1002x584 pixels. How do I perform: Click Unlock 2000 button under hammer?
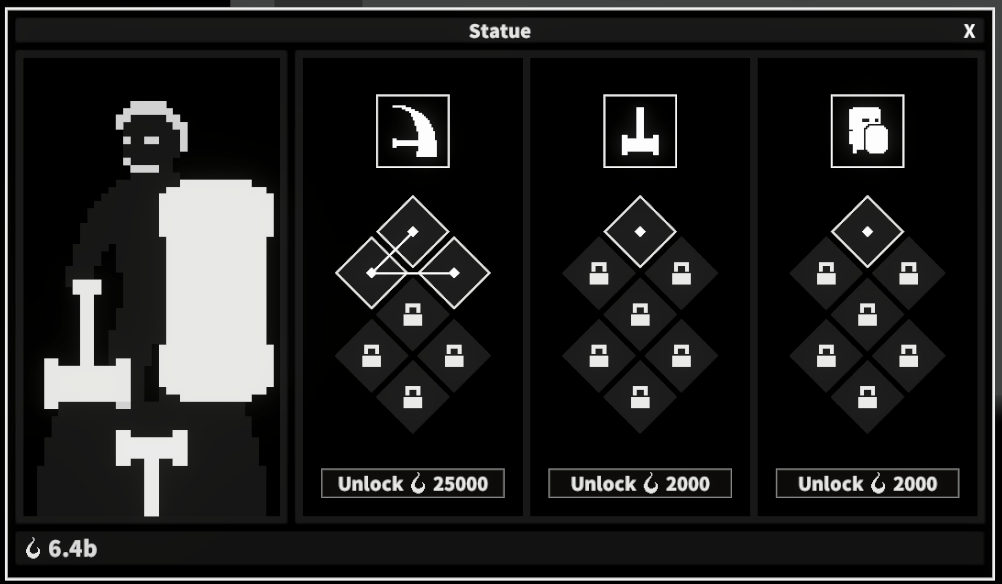640,483
